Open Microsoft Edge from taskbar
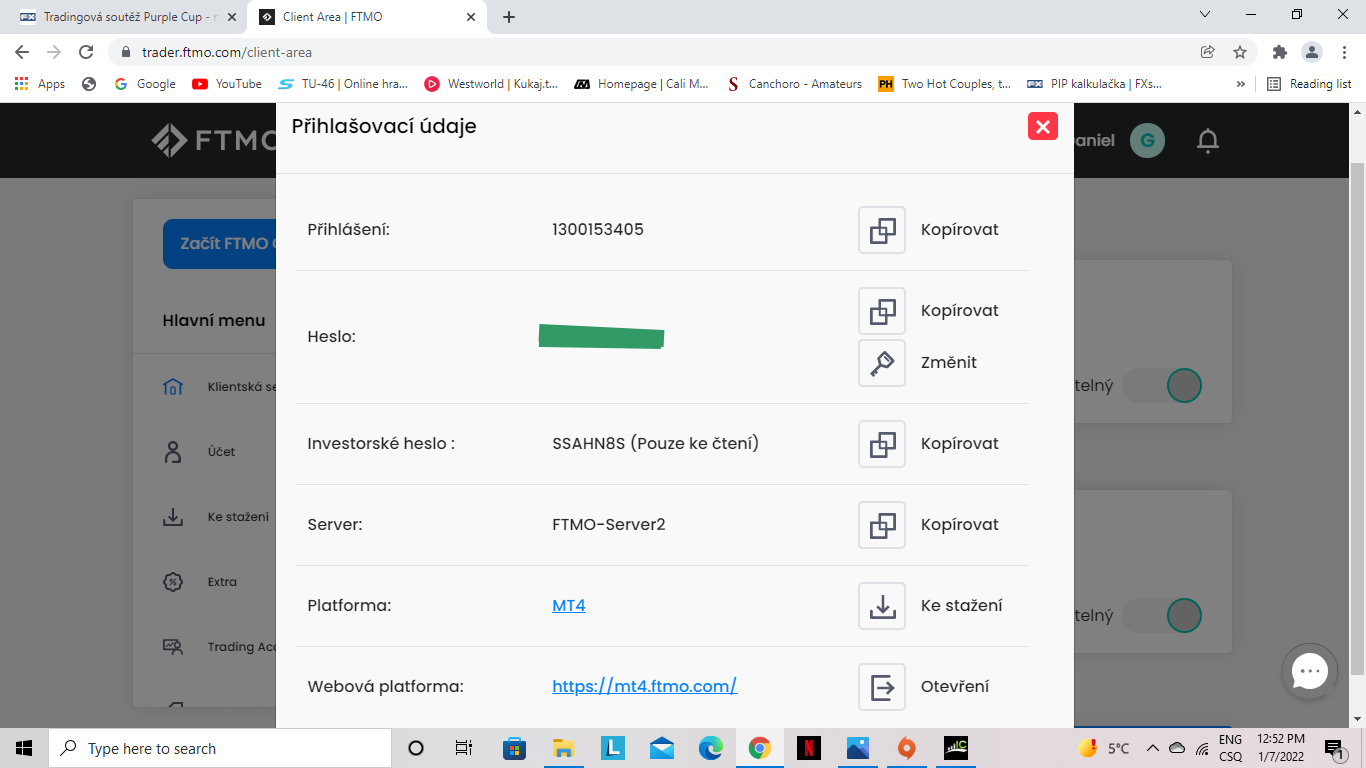 (x=711, y=748)
